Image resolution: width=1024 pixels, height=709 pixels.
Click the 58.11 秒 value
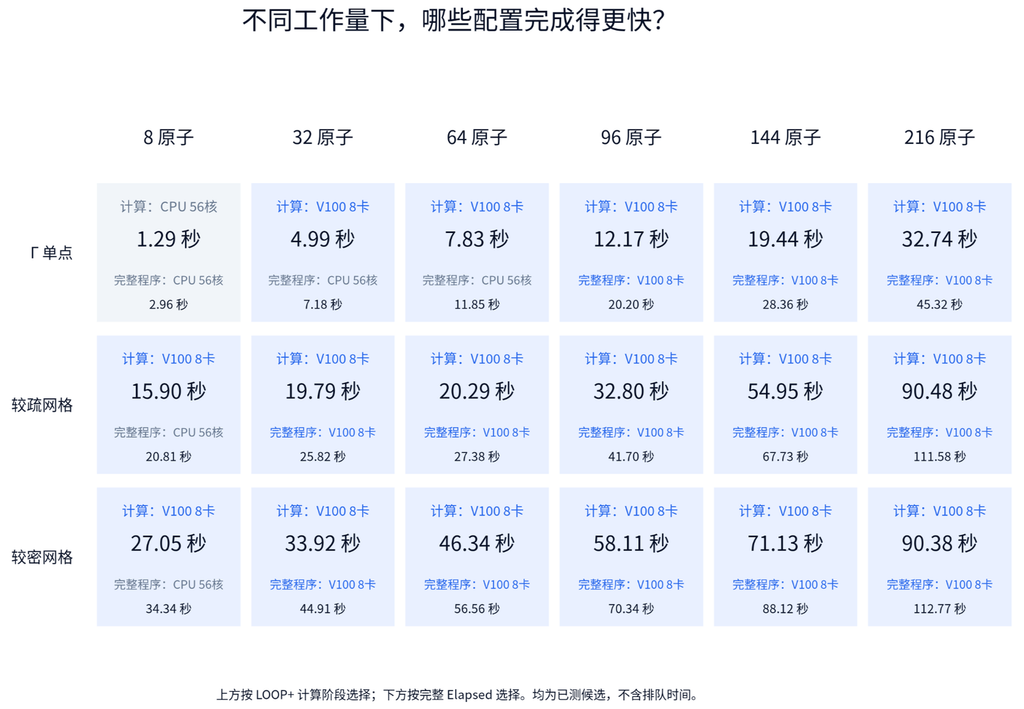(631, 543)
